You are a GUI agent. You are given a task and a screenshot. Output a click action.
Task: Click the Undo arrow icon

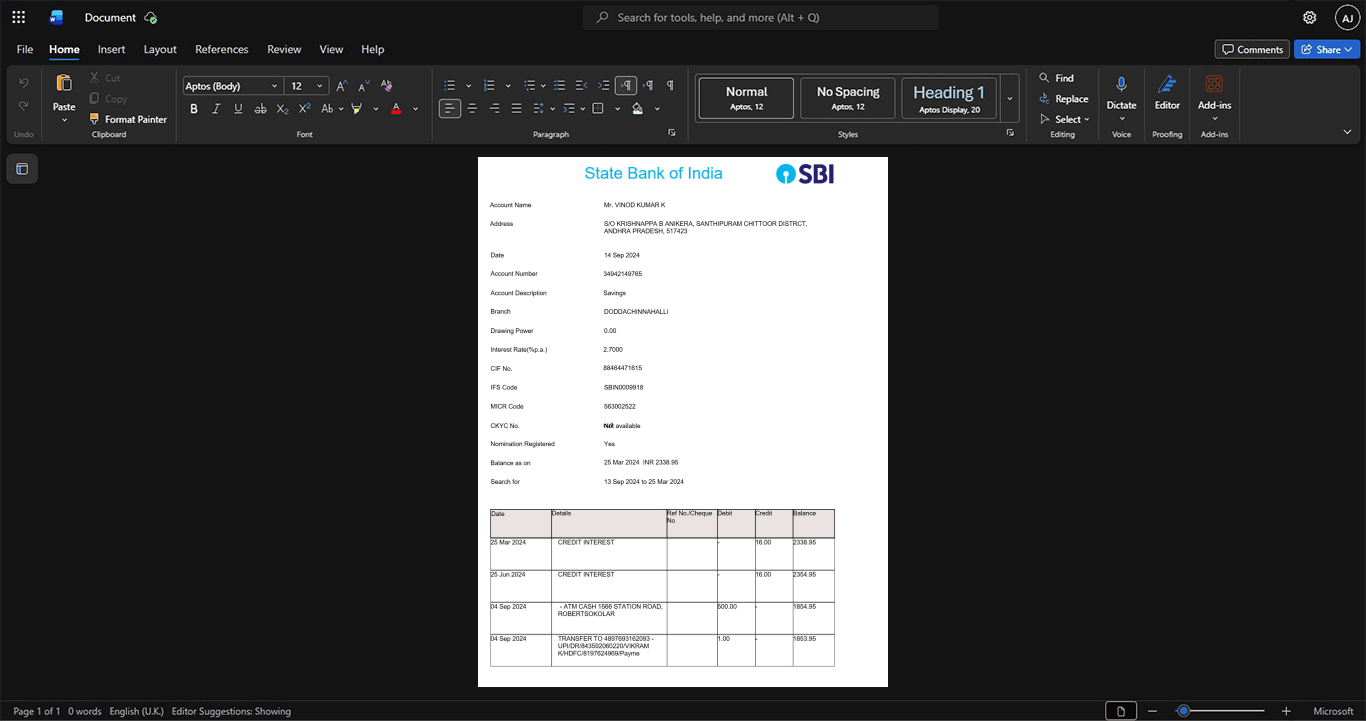[x=24, y=83]
